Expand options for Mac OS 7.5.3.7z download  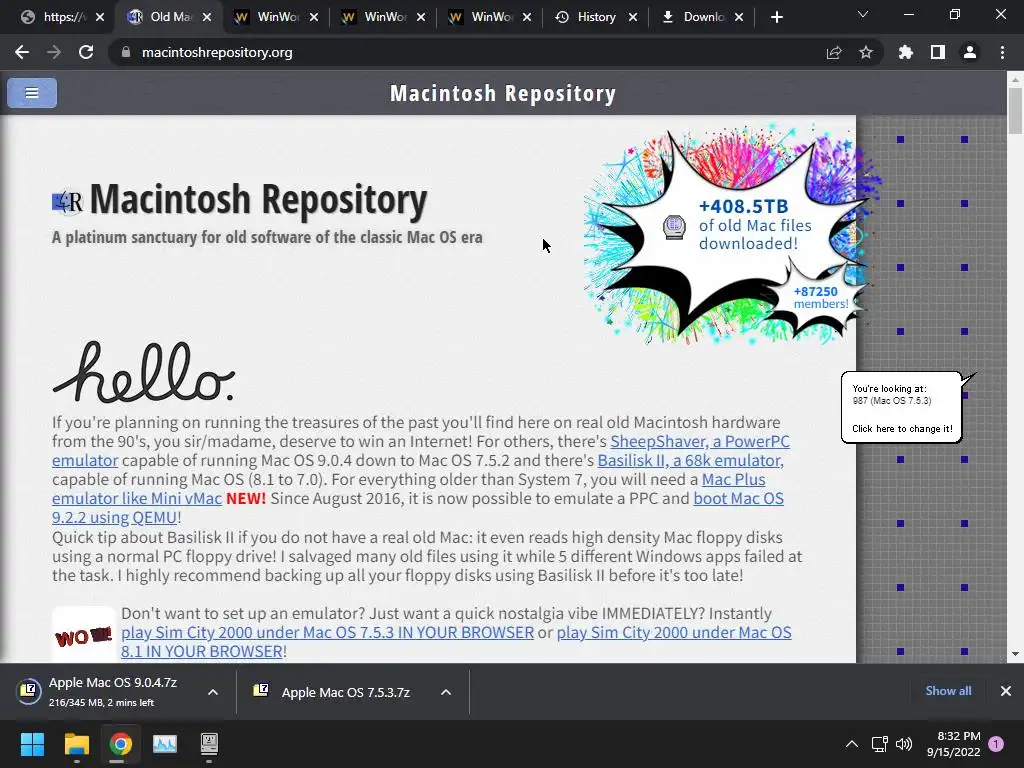pos(446,692)
